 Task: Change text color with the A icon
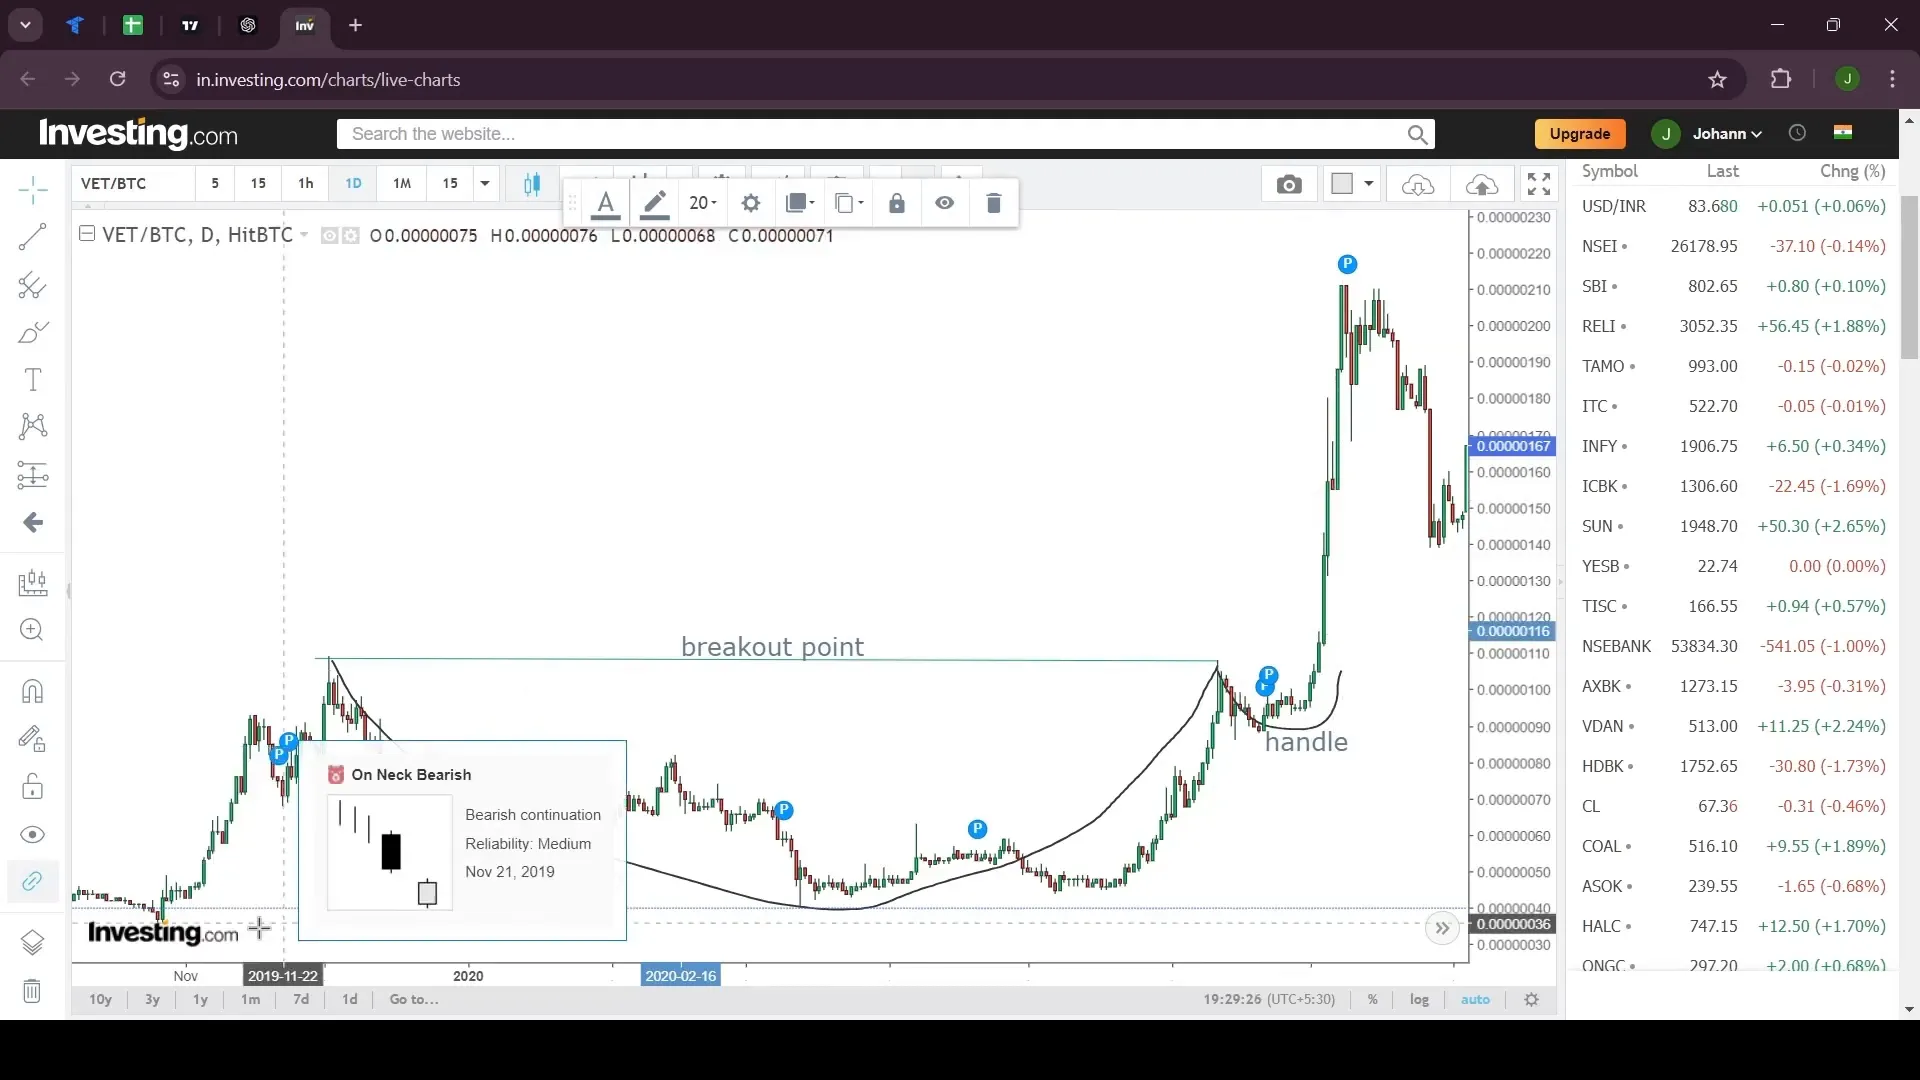[605, 204]
